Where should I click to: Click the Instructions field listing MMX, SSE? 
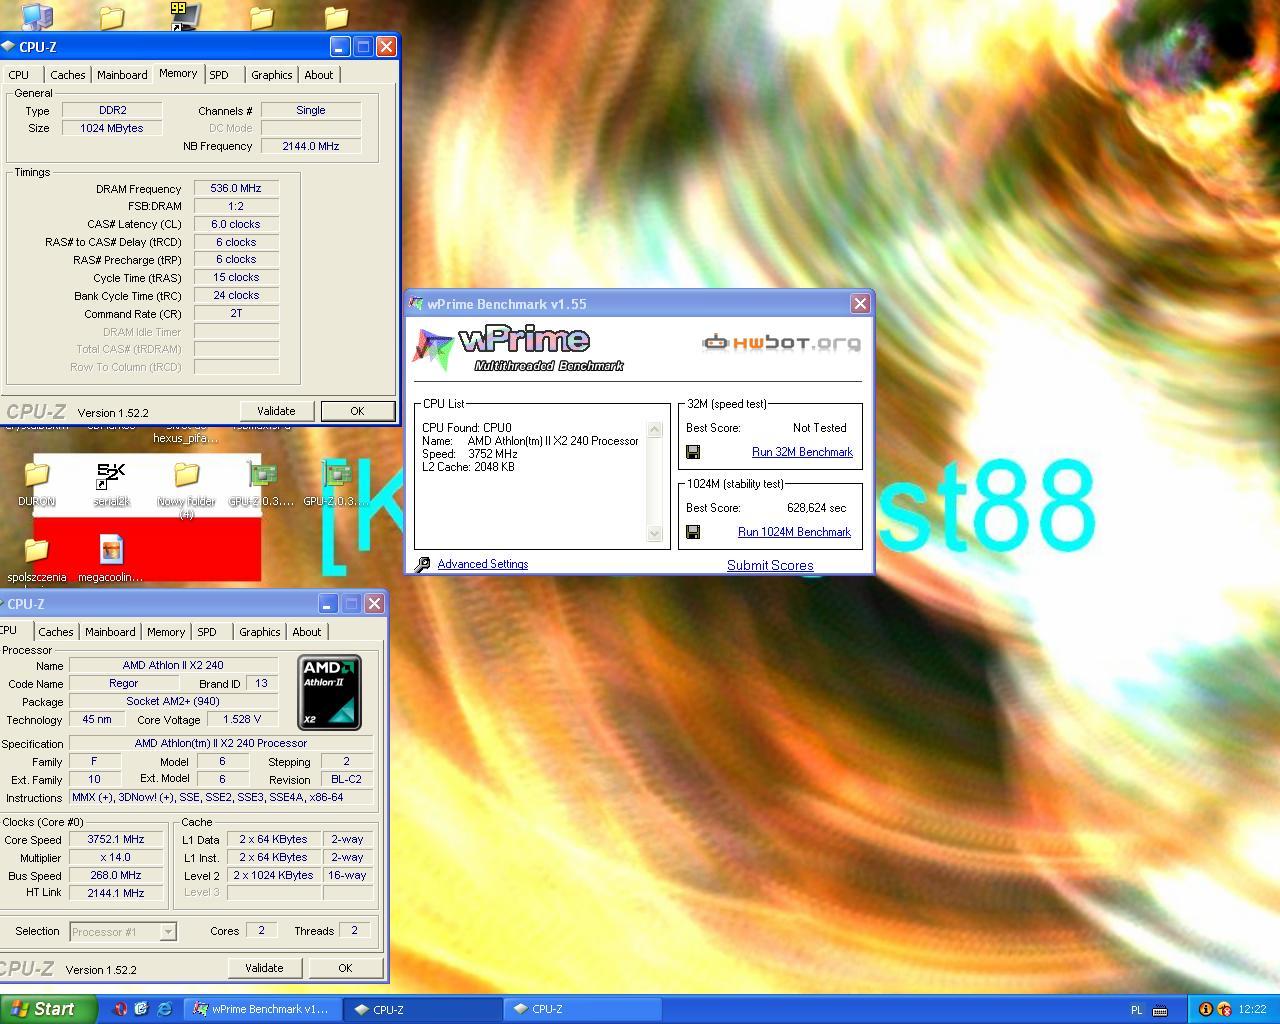(x=221, y=797)
